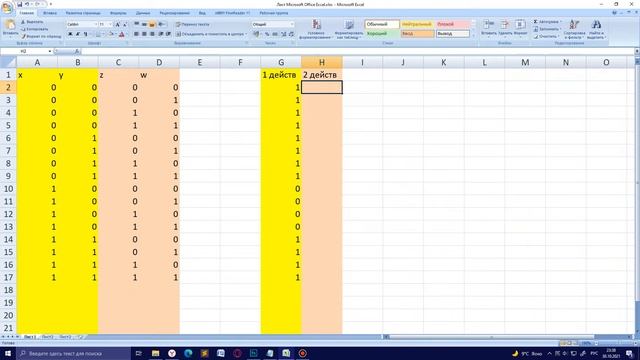Switch to Разметка страницы ribbon tab
The height and width of the screenshot is (360, 640).
point(83,13)
